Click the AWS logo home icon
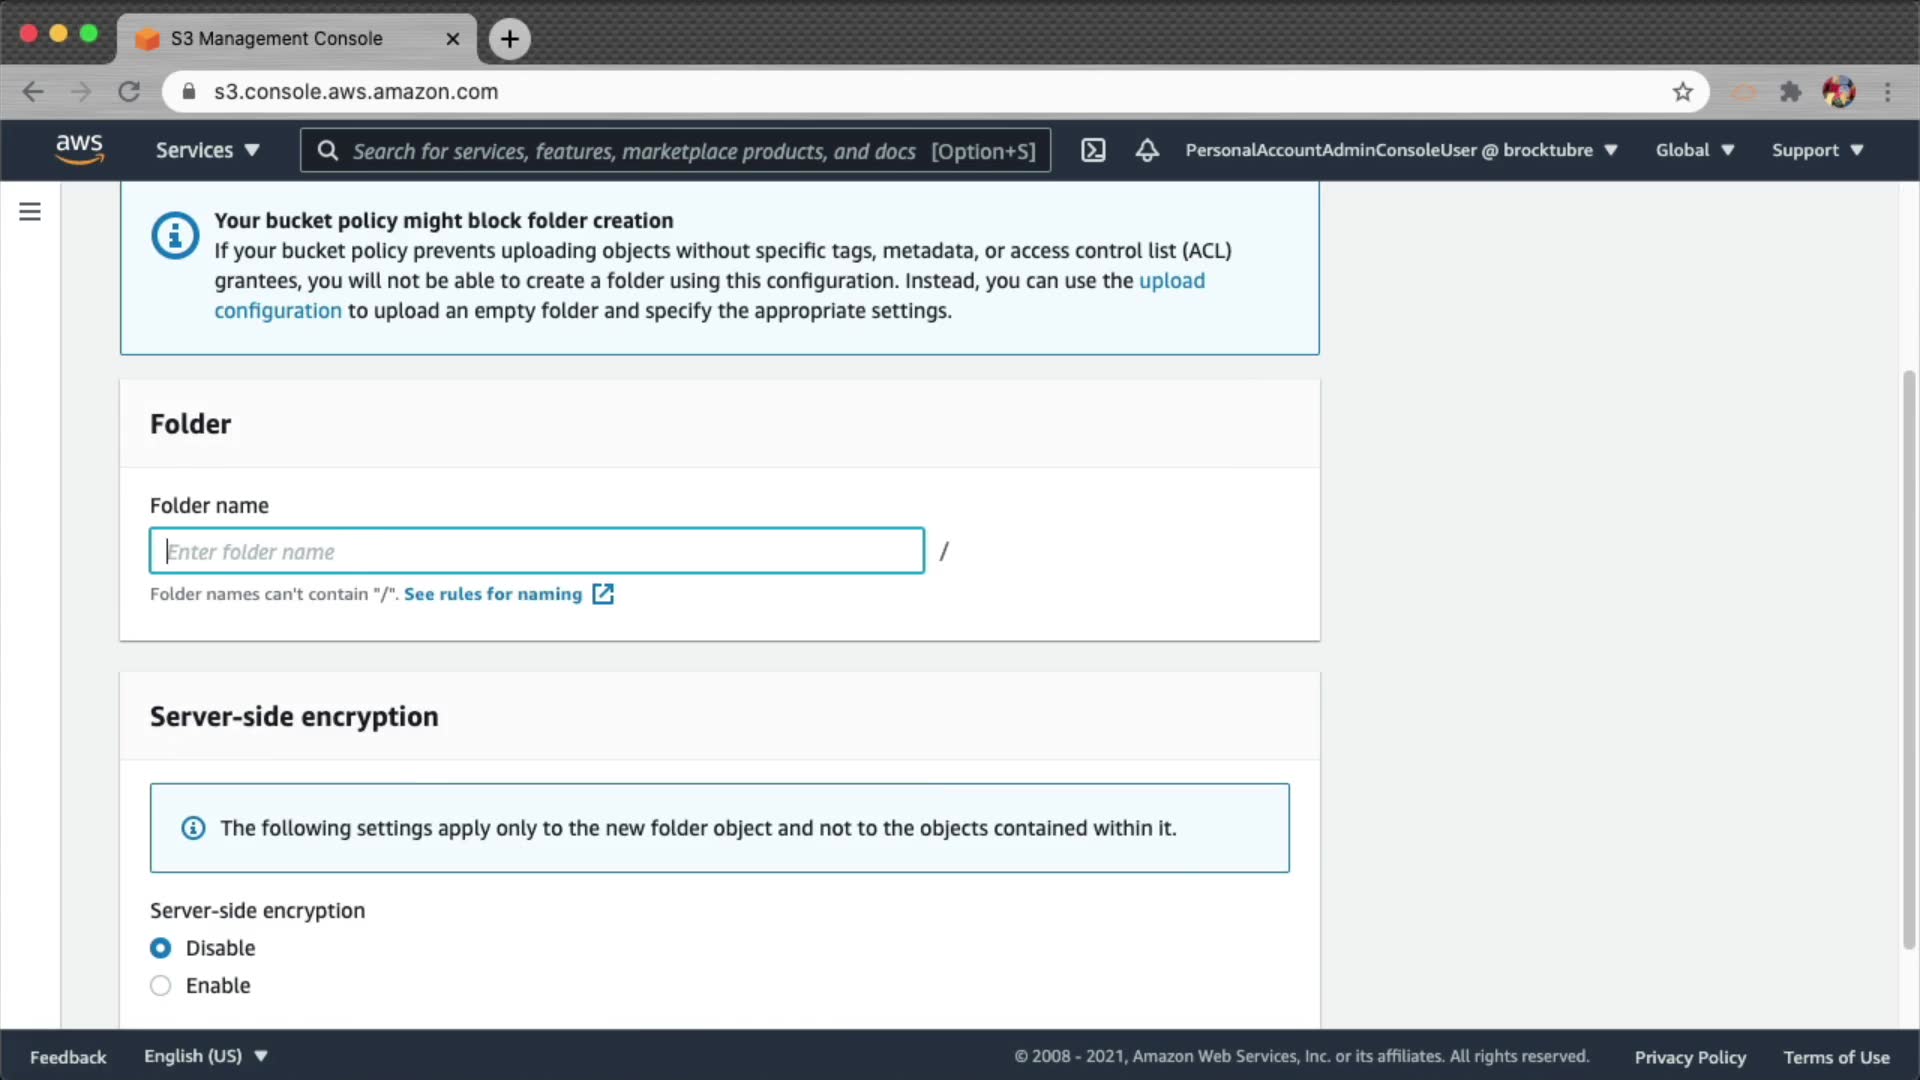Screen dimensions: 1920x1080 [x=79, y=149]
